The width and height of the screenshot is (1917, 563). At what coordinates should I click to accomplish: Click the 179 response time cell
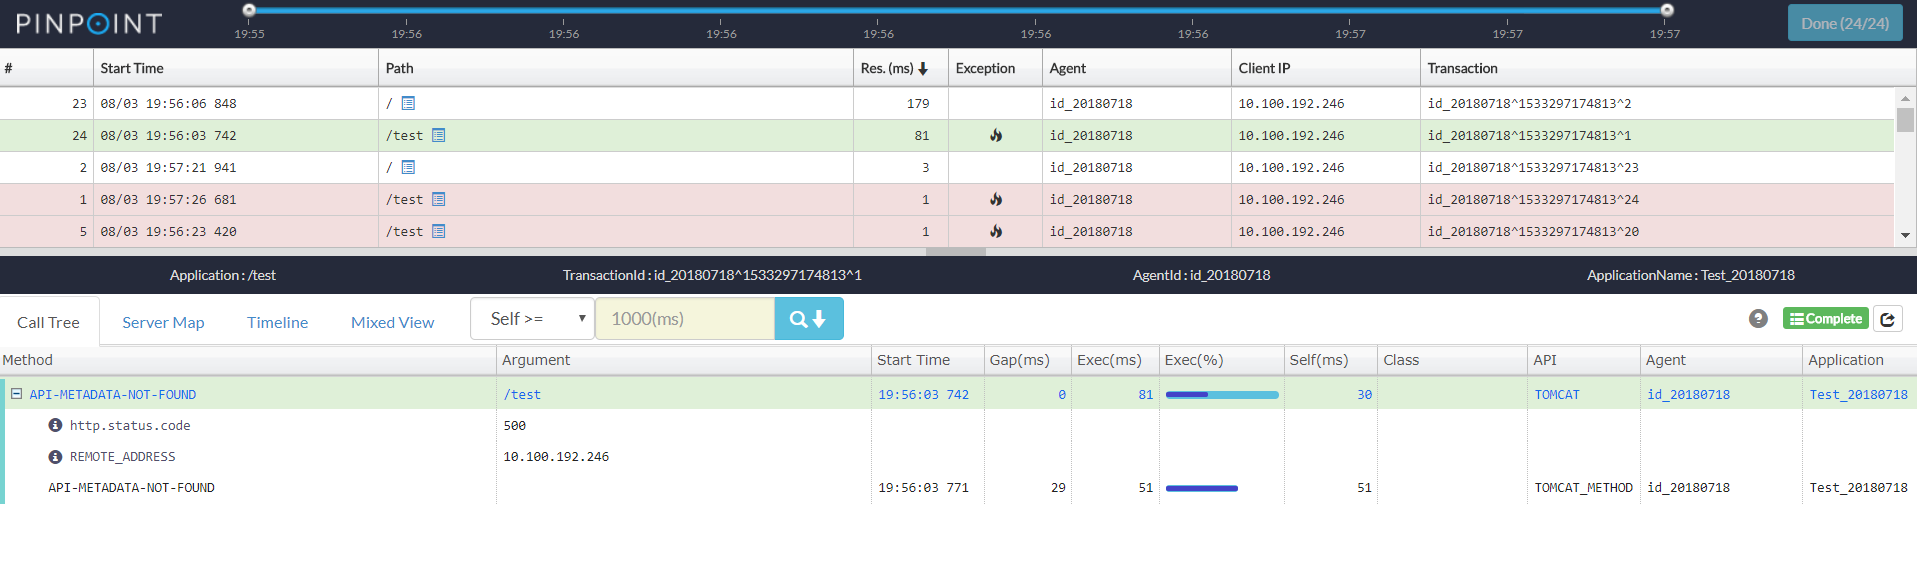(x=900, y=103)
